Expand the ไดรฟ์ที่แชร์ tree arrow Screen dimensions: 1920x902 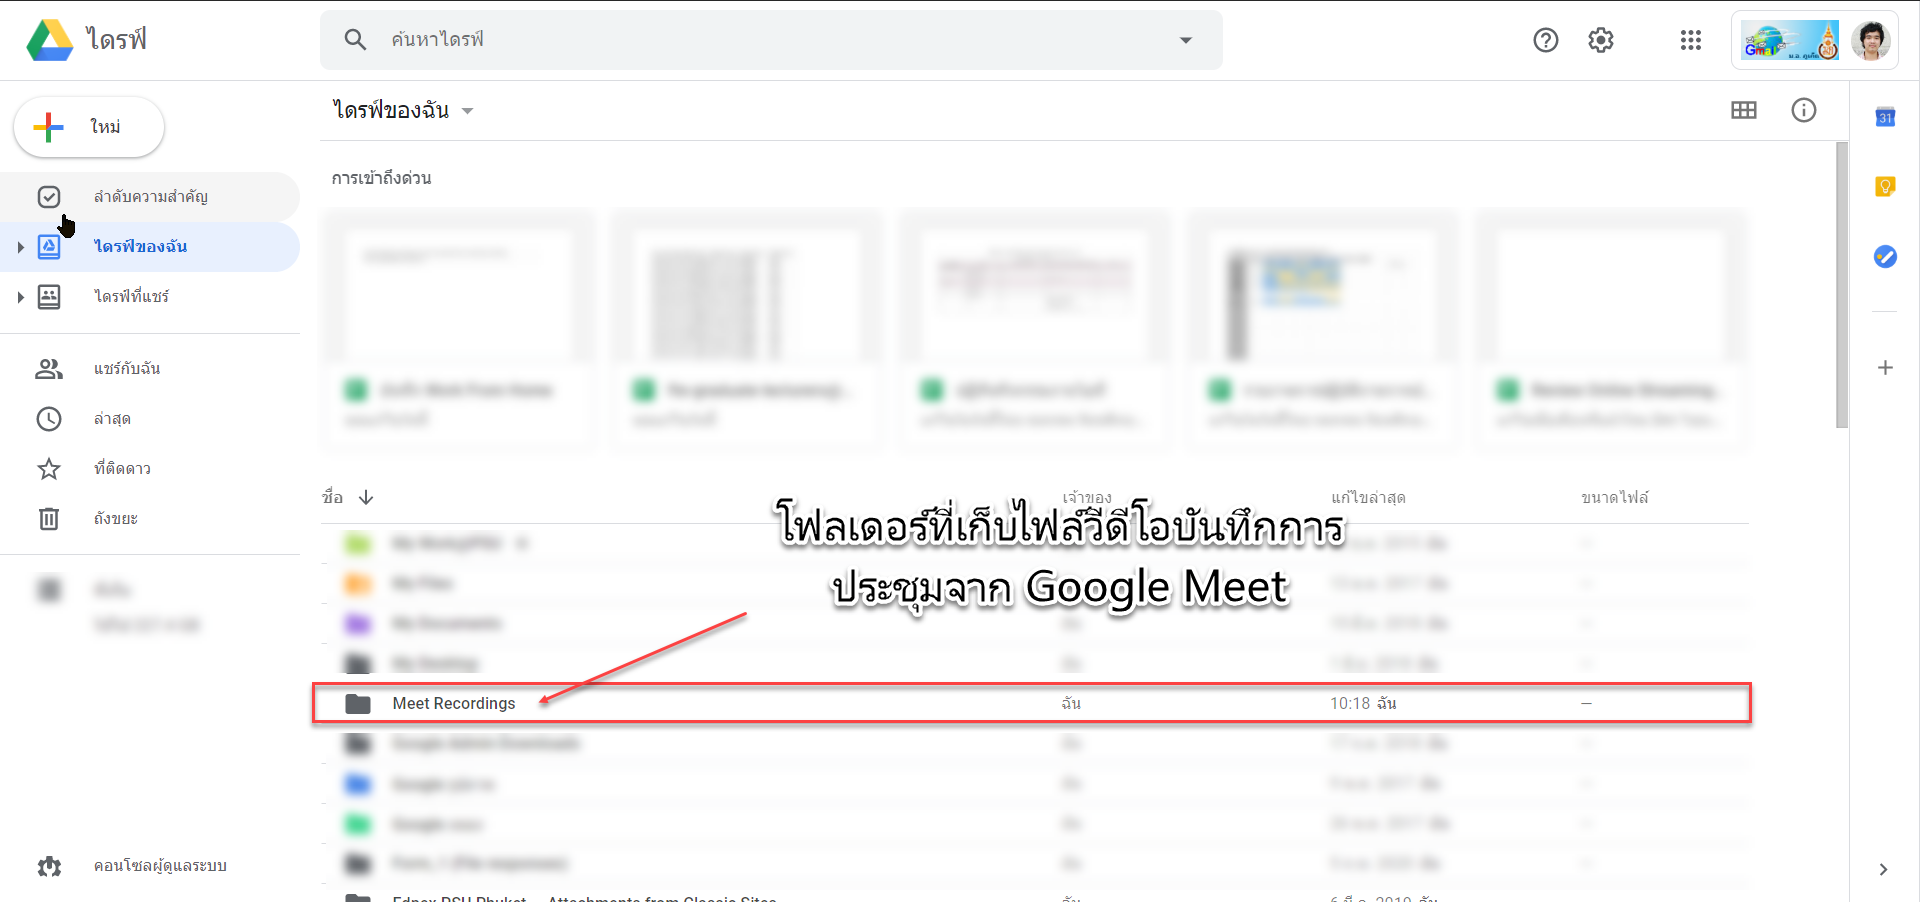coord(20,297)
